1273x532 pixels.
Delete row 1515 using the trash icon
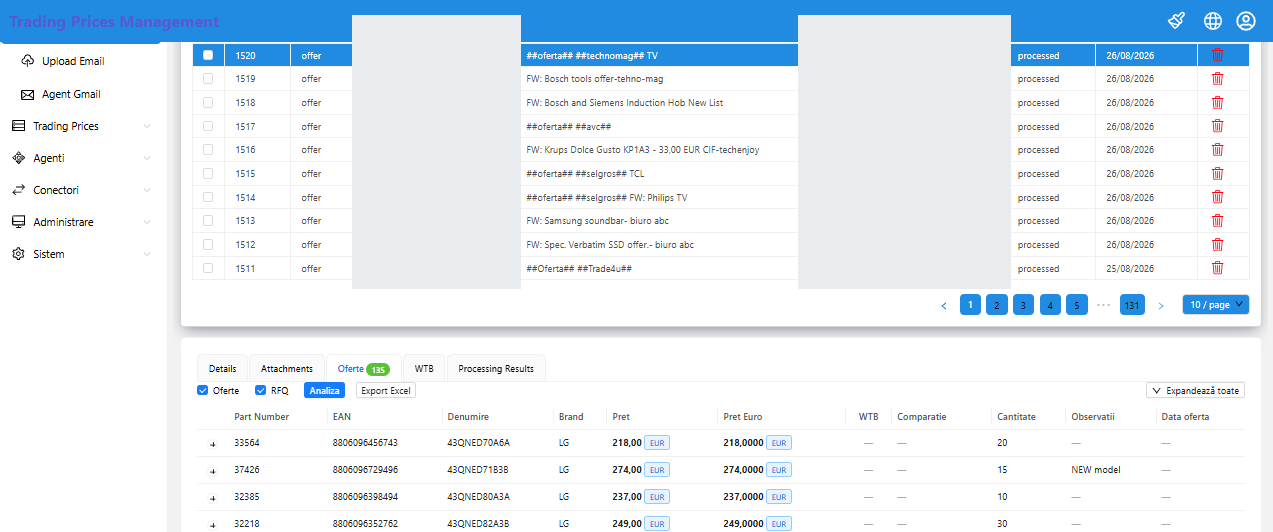(x=1217, y=174)
